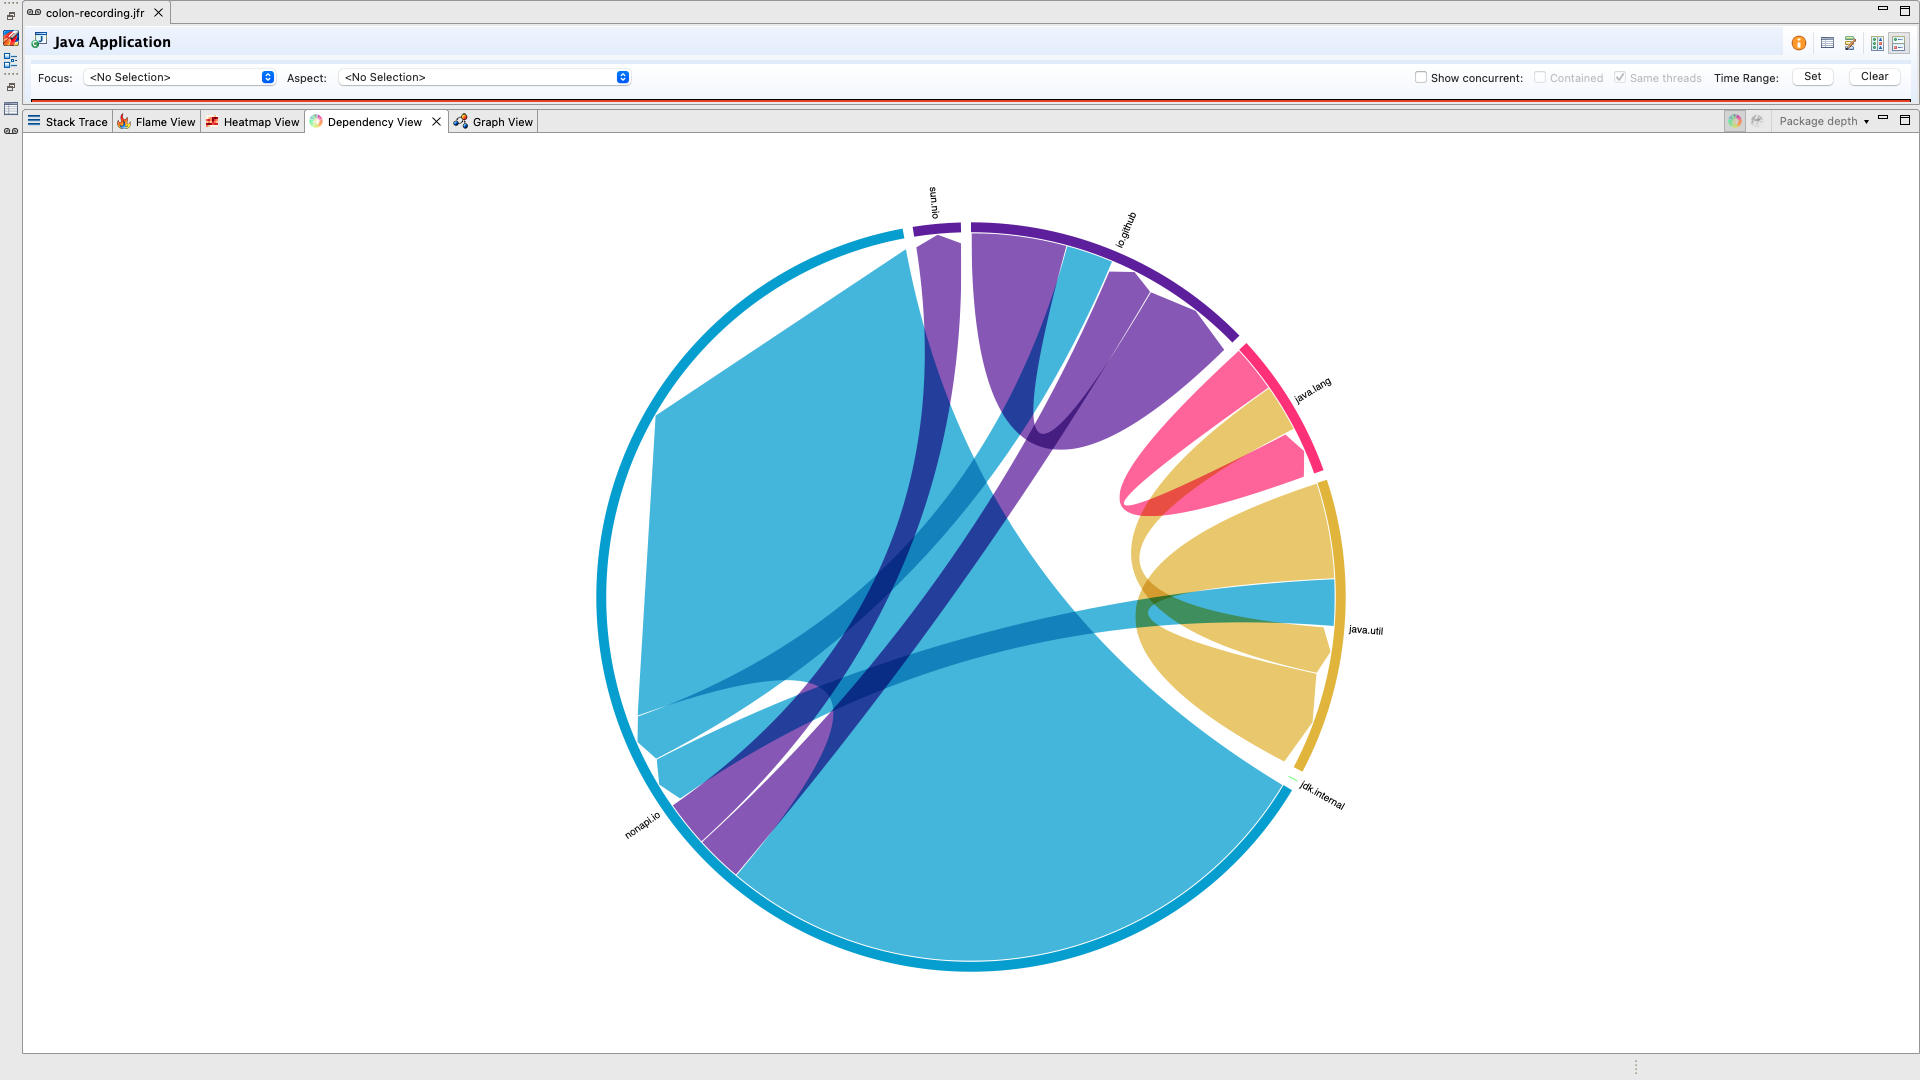Click the edit page pencil icon
The height and width of the screenshot is (1080, 1920).
click(x=1851, y=43)
